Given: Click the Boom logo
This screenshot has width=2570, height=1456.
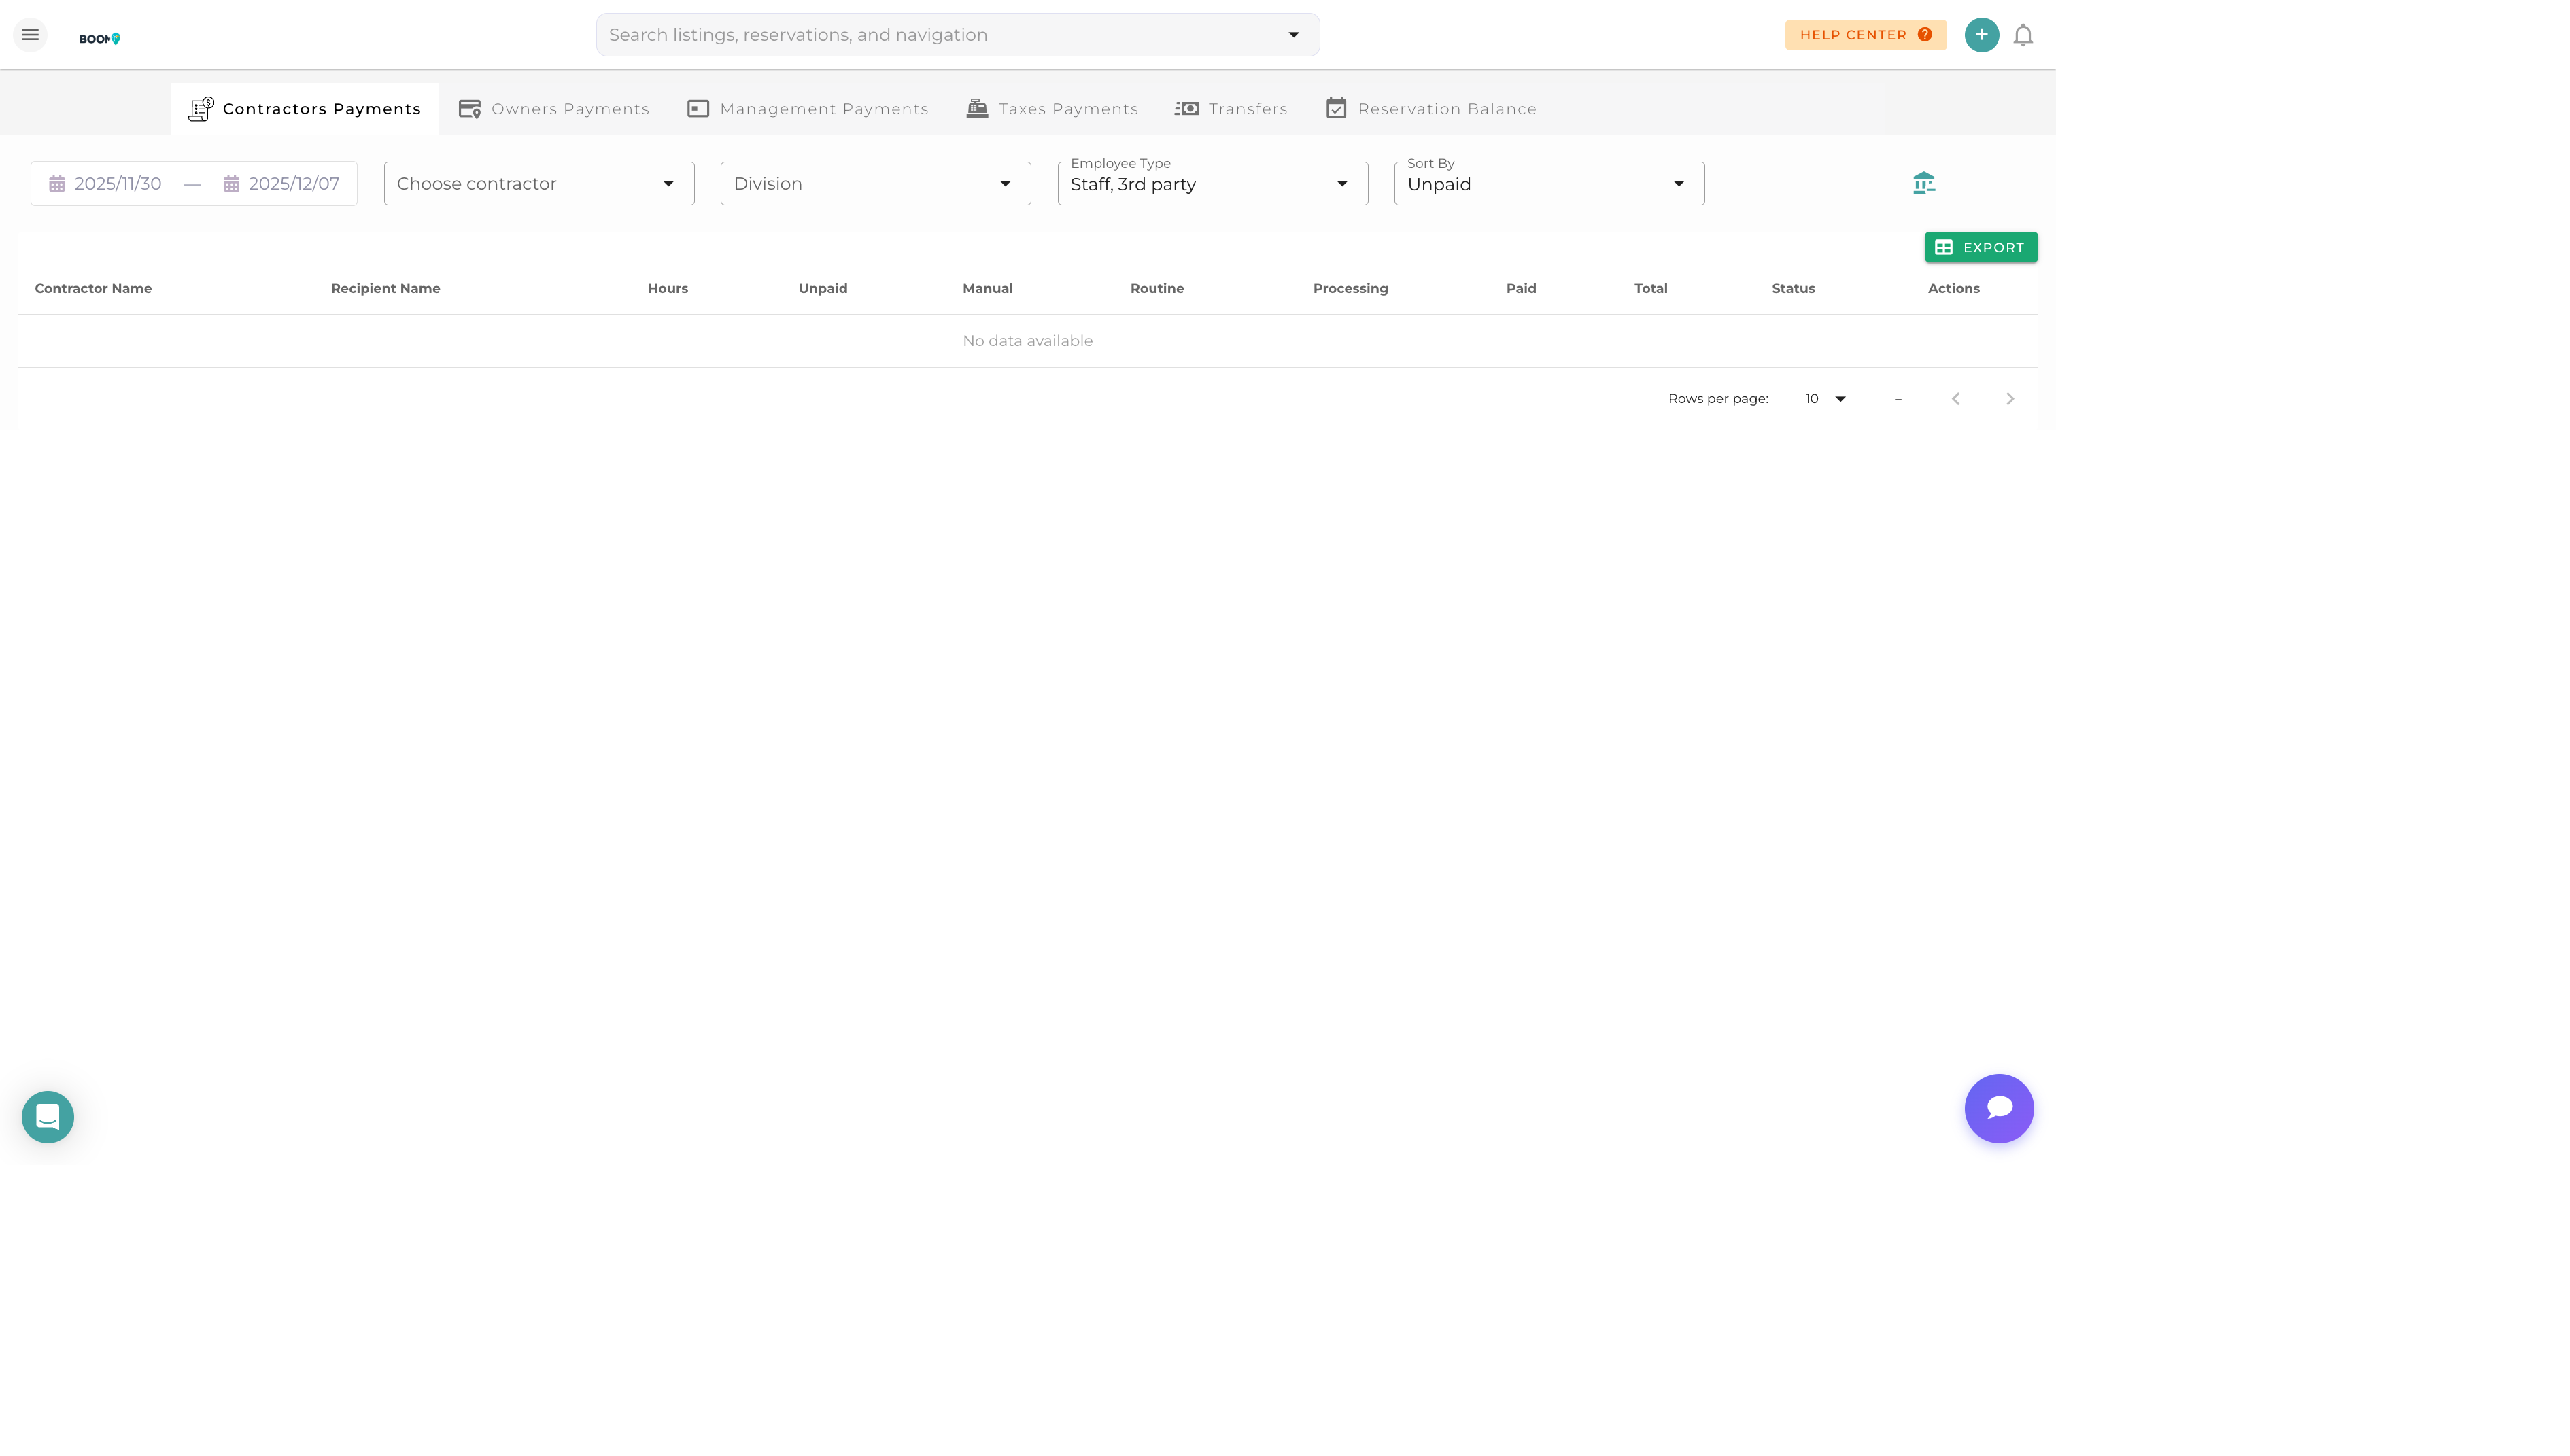Looking at the screenshot, I should [100, 37].
